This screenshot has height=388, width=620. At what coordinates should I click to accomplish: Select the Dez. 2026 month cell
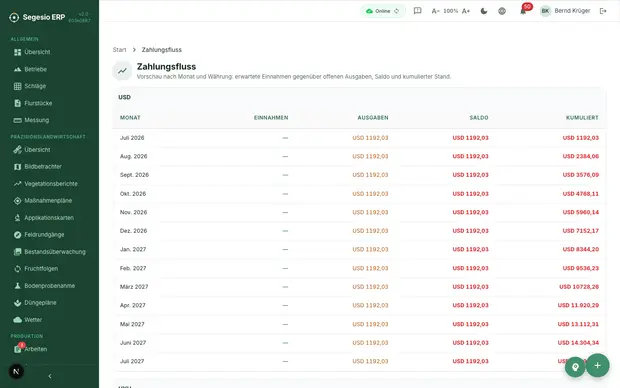133,231
